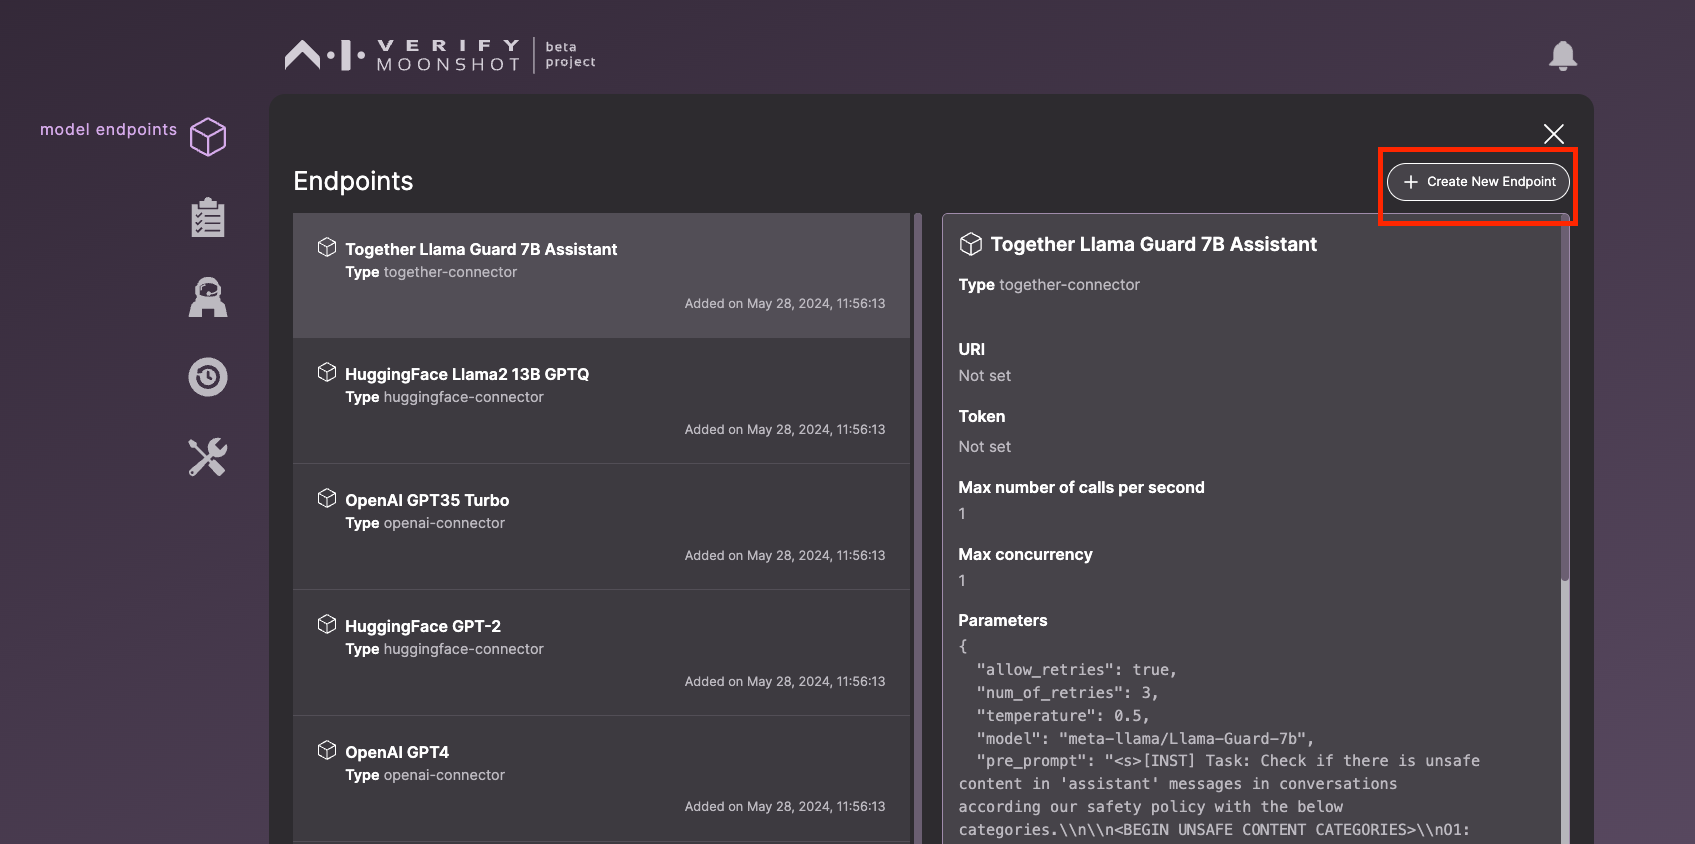Click the added date of OpenAI GPT35 Turbo

pos(785,556)
